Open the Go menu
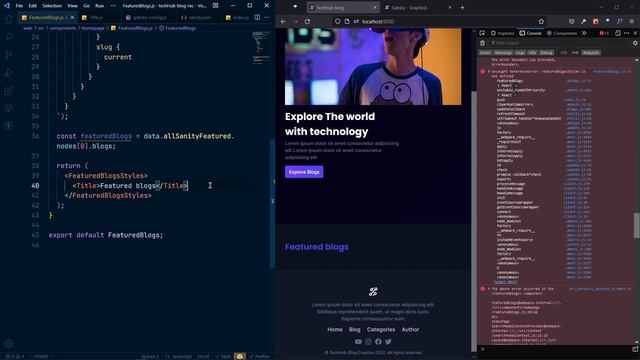 point(87,6)
